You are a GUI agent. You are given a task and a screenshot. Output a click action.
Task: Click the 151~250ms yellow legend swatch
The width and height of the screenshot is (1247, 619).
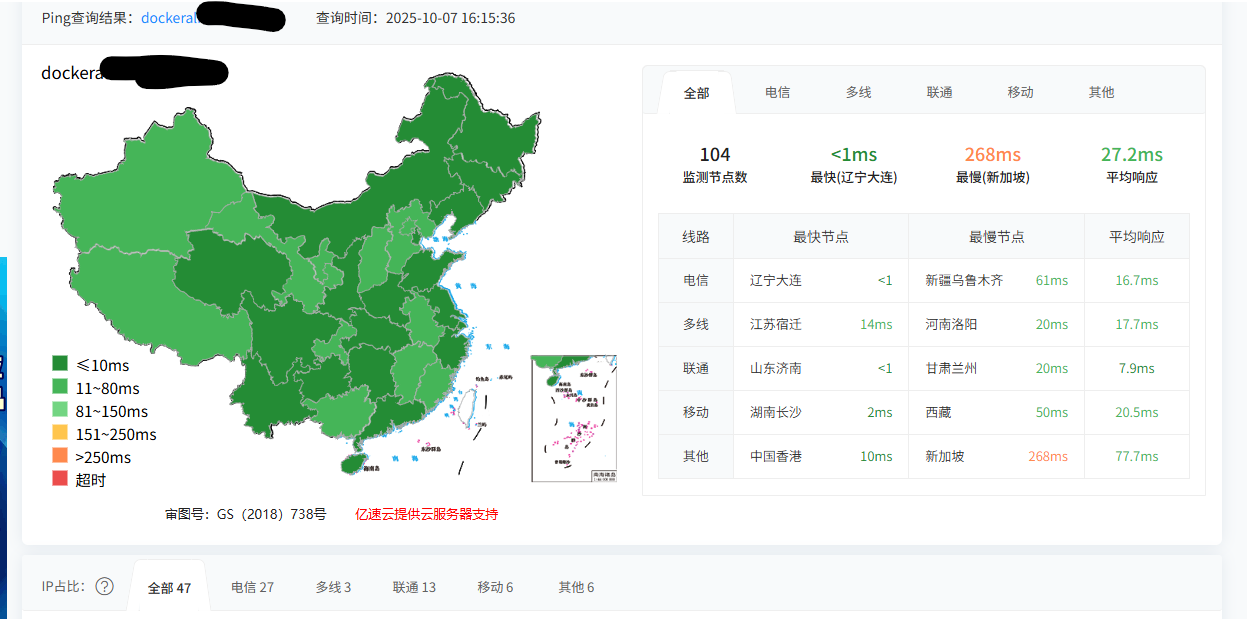pyautogui.click(x=60, y=434)
